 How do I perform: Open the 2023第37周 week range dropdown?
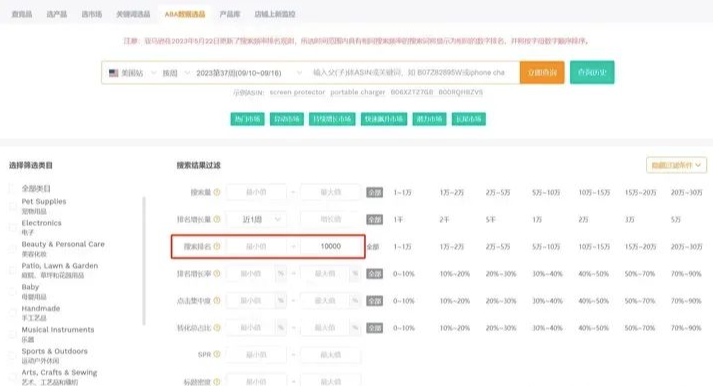pyautogui.click(x=248, y=73)
